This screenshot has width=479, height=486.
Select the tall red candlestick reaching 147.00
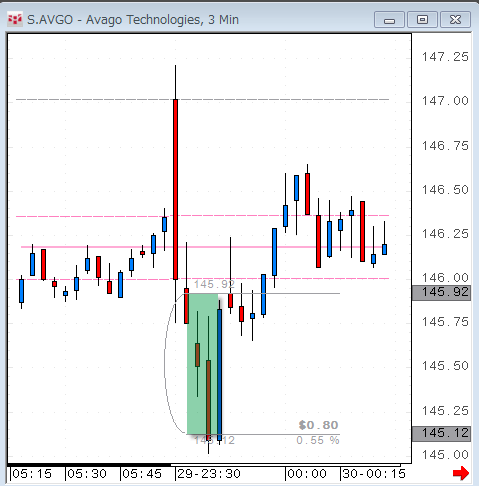click(175, 189)
